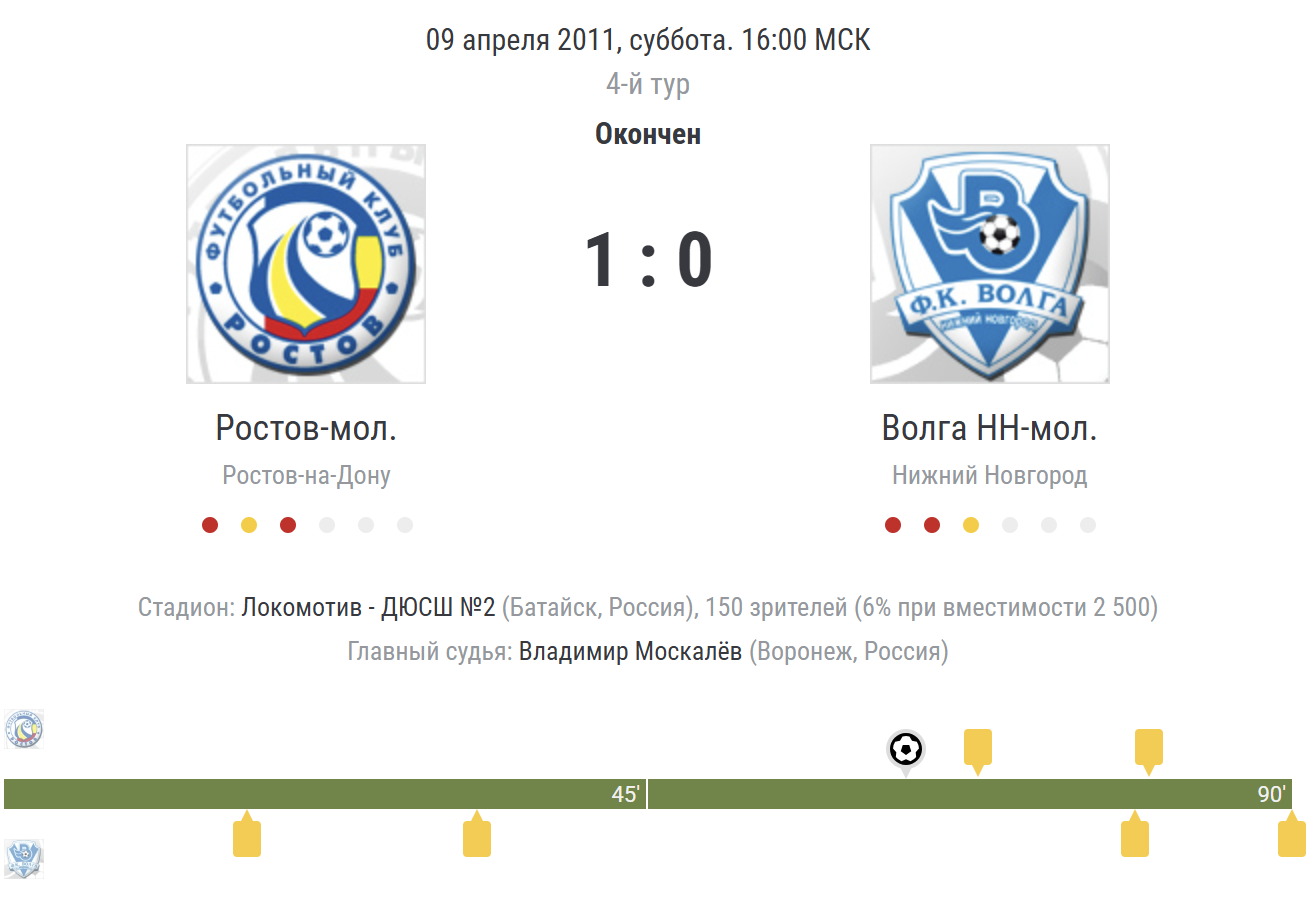Open the Ростов-мол. team page link
The width and height of the screenshot is (1314, 912).
(x=306, y=428)
